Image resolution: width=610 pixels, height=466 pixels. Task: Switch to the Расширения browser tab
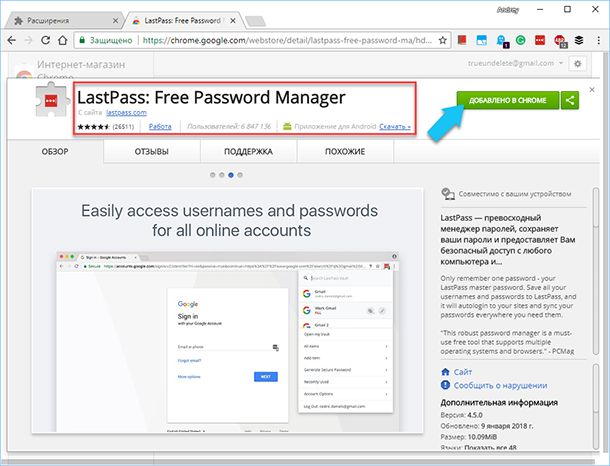(x=58, y=18)
